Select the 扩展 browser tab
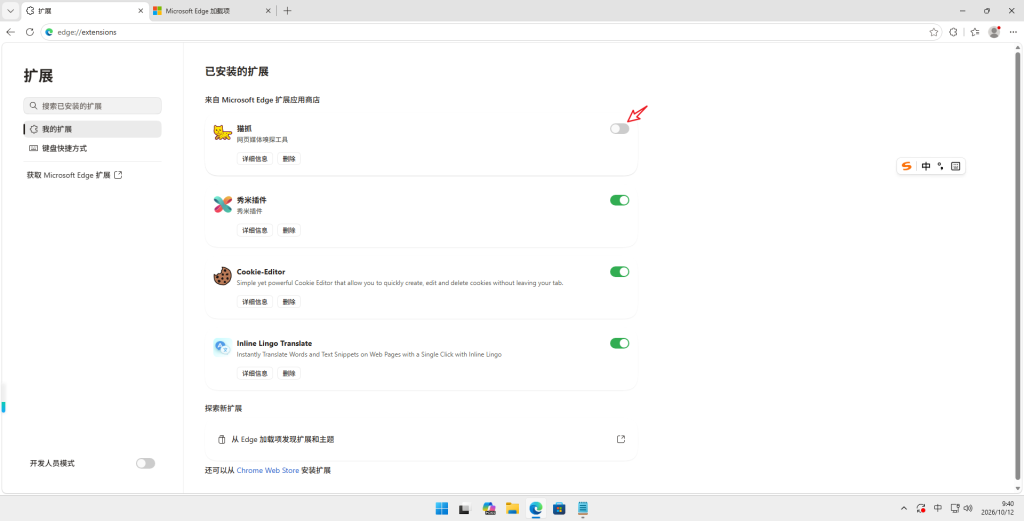The image size is (1024, 521). pyautogui.click(x=84, y=11)
